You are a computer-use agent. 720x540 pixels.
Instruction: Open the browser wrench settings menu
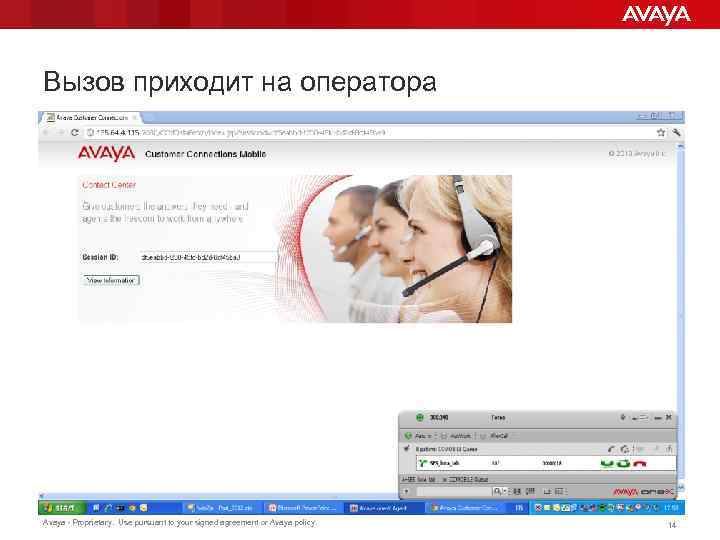pos(676,132)
